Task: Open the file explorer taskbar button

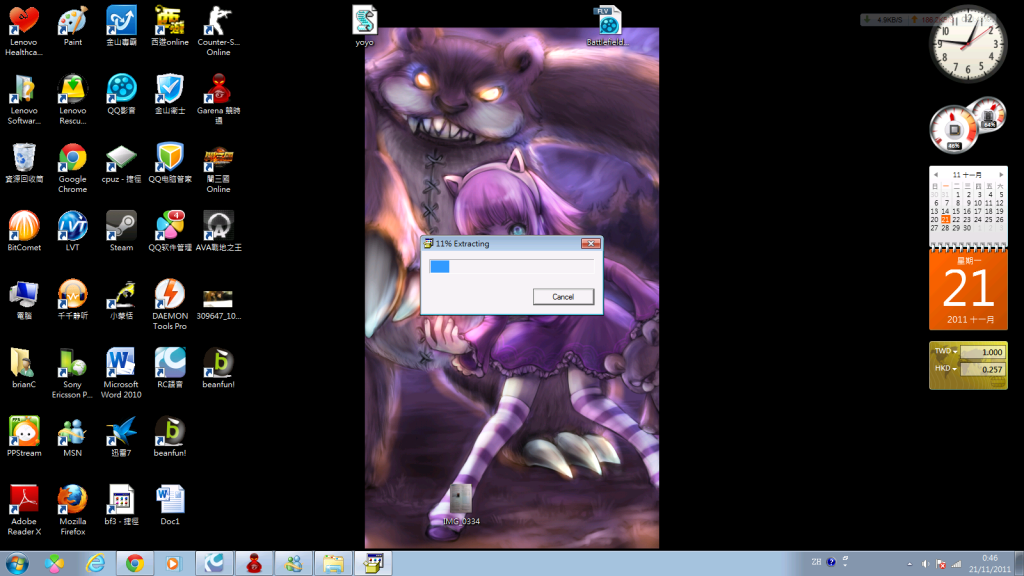Action: point(333,563)
